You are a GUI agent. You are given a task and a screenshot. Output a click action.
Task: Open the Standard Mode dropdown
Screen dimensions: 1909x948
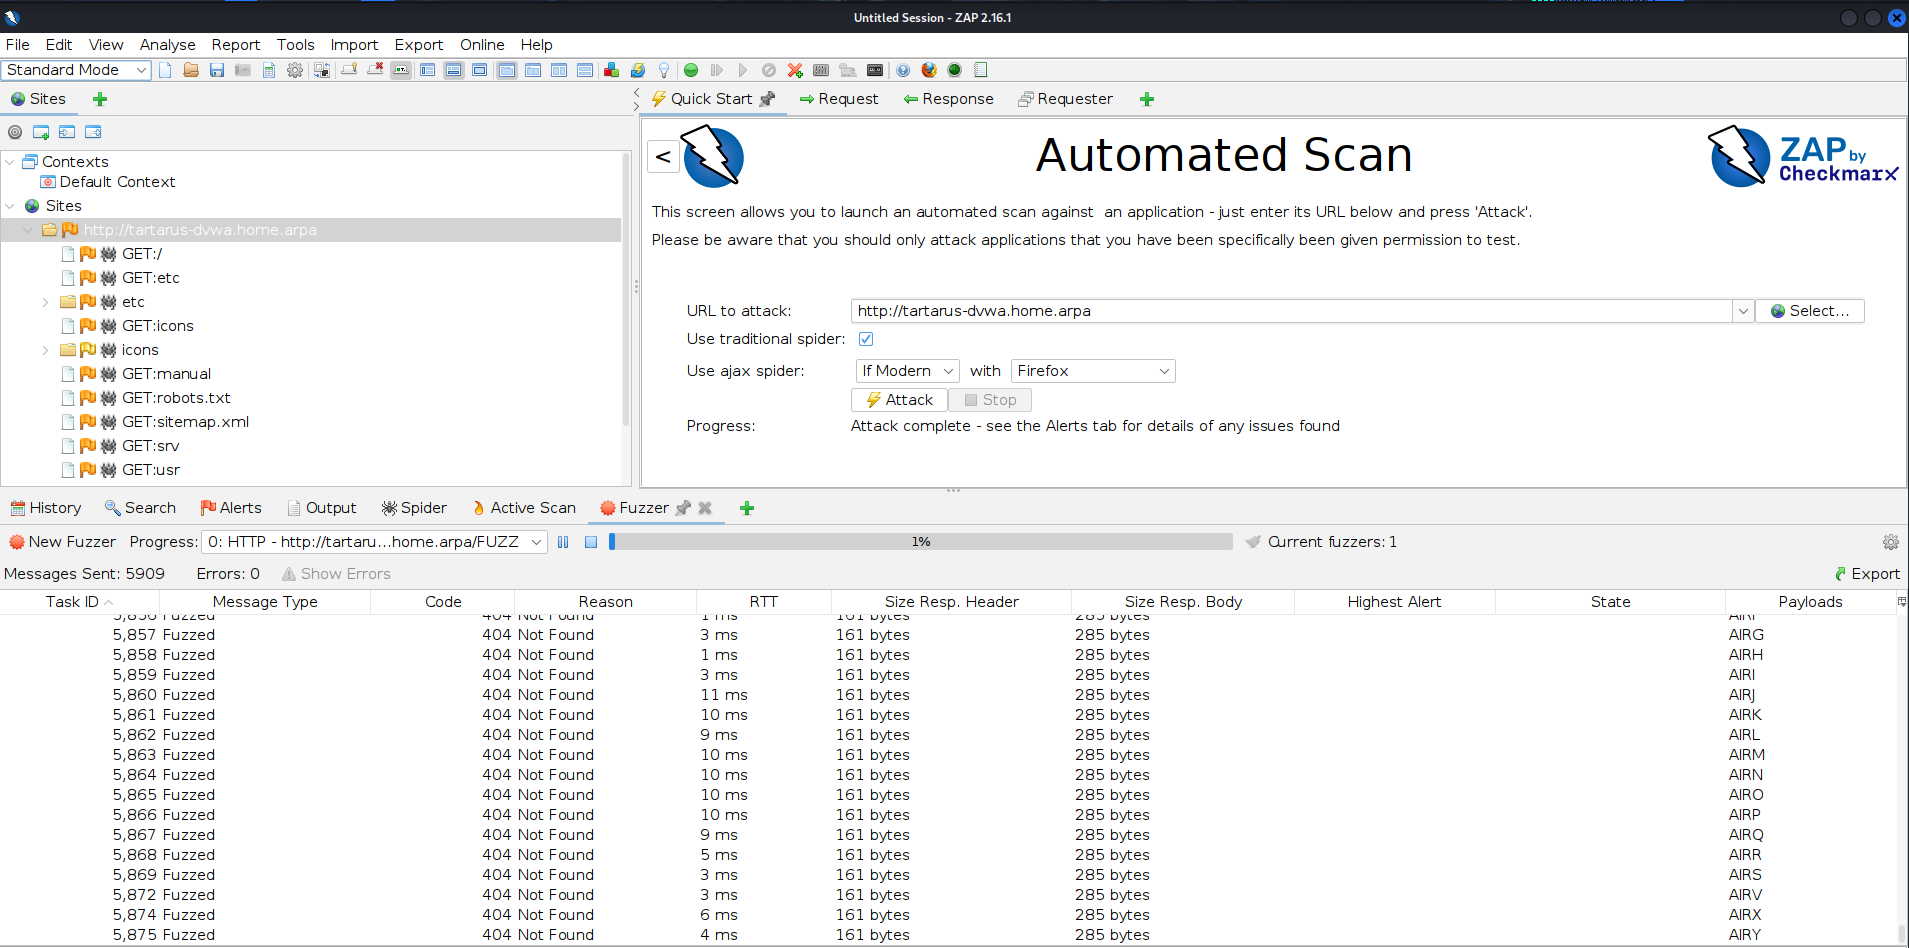tap(76, 70)
